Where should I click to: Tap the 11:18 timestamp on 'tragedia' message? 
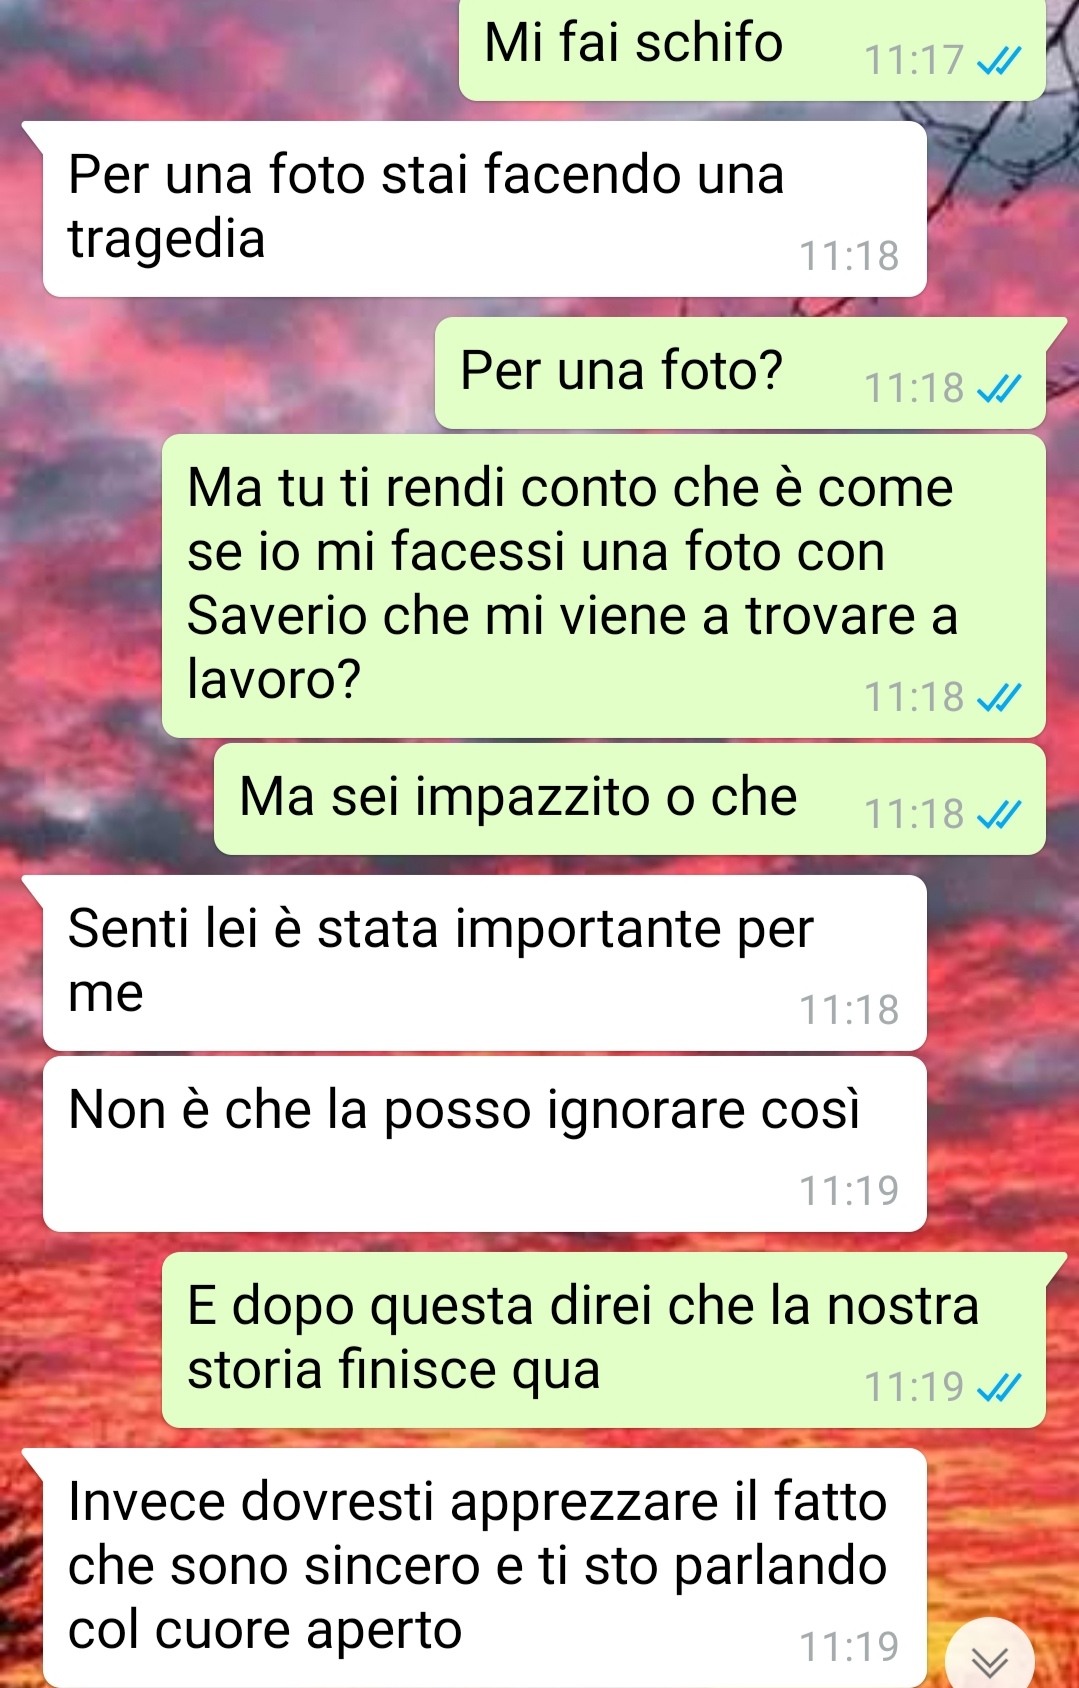click(849, 257)
